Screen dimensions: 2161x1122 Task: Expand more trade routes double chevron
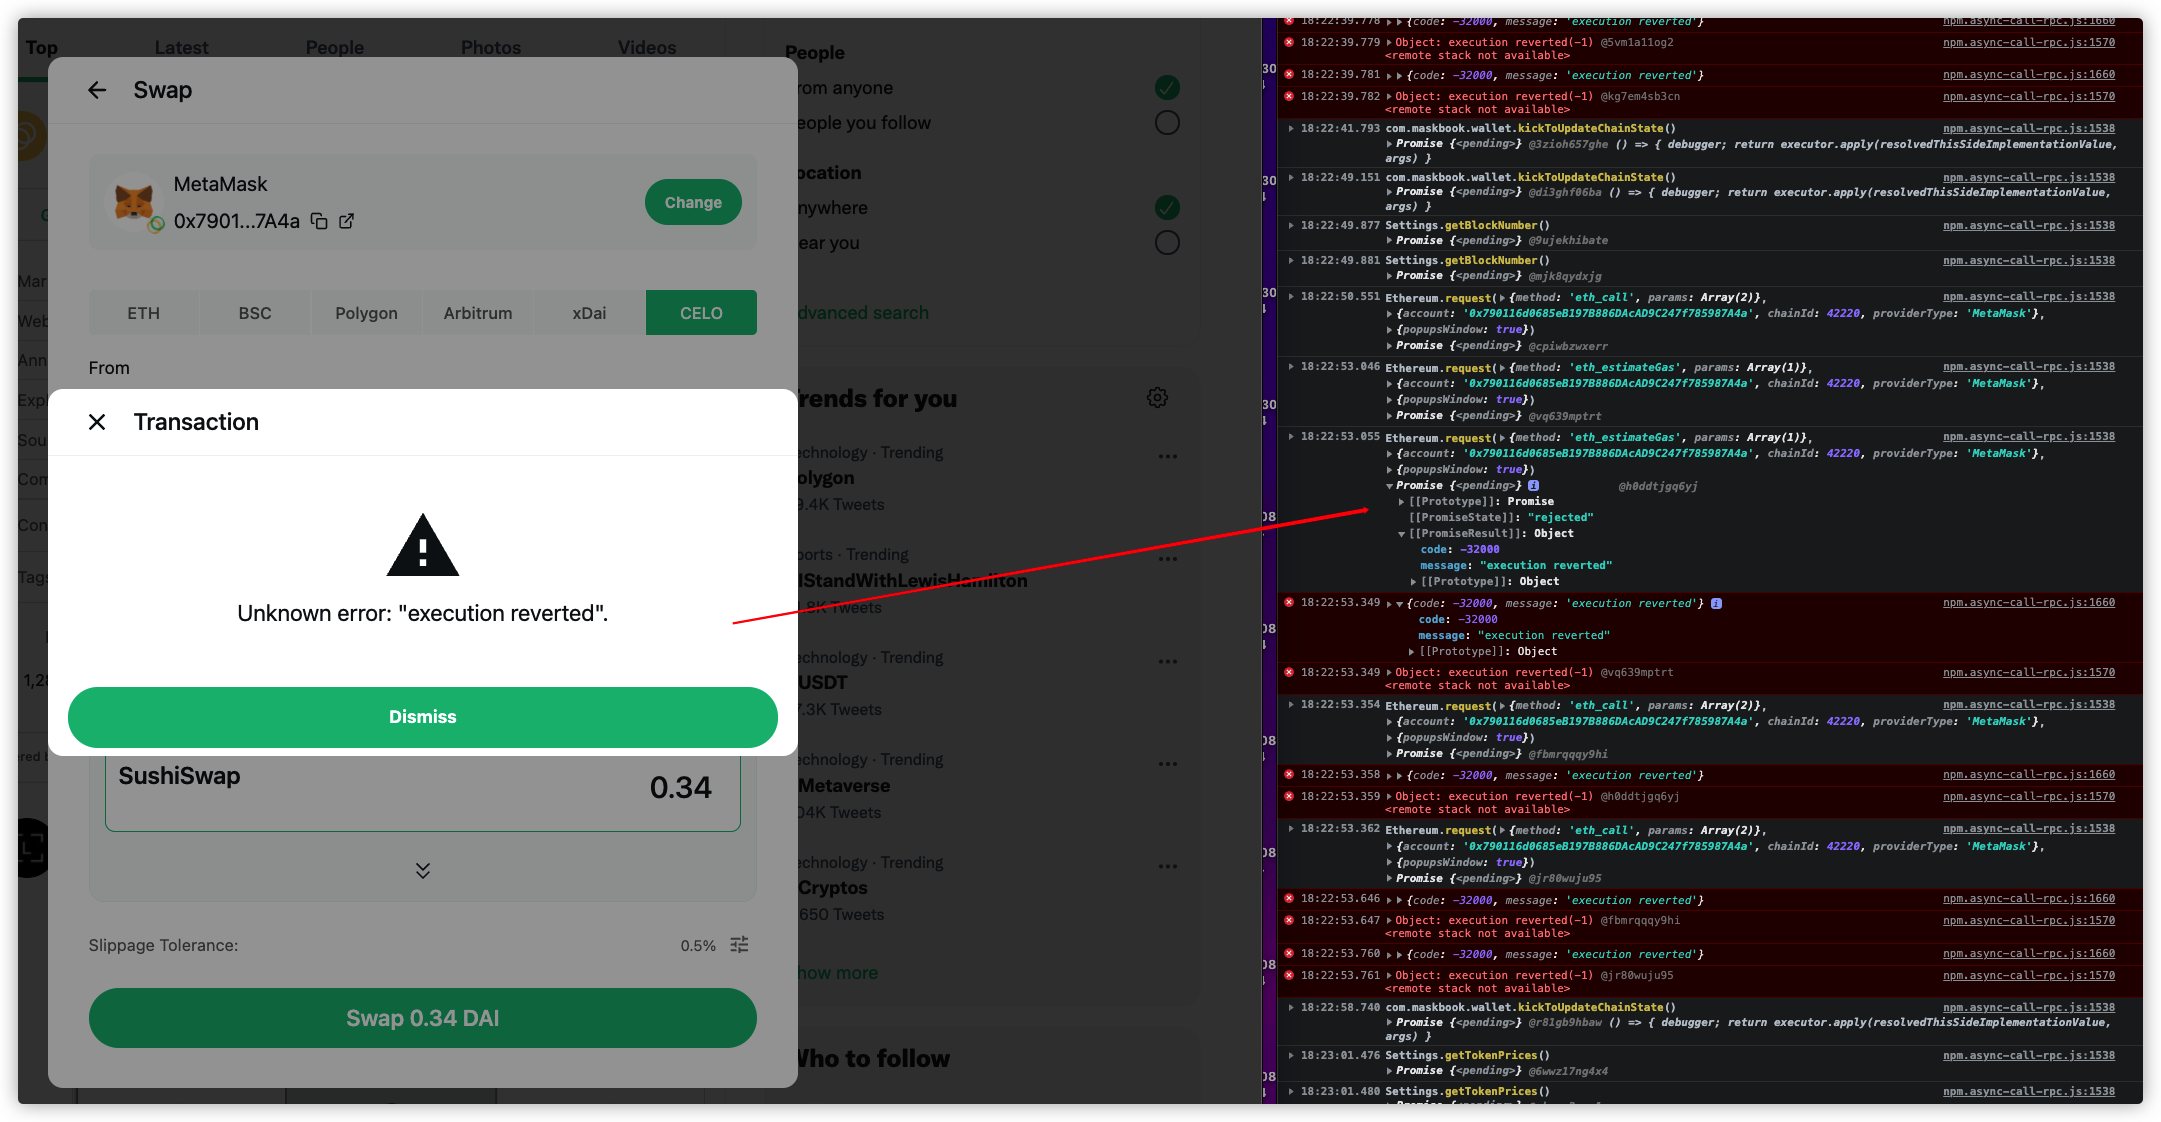[x=422, y=870]
